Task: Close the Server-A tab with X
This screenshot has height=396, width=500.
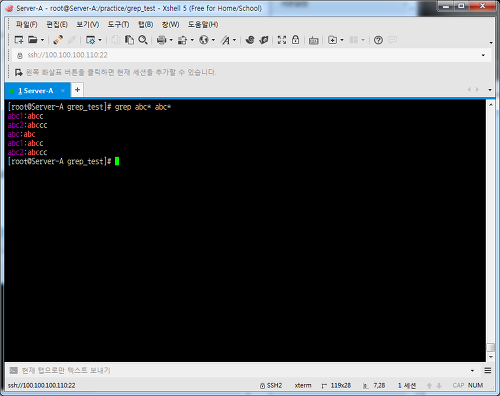Action: pyautogui.click(x=63, y=91)
